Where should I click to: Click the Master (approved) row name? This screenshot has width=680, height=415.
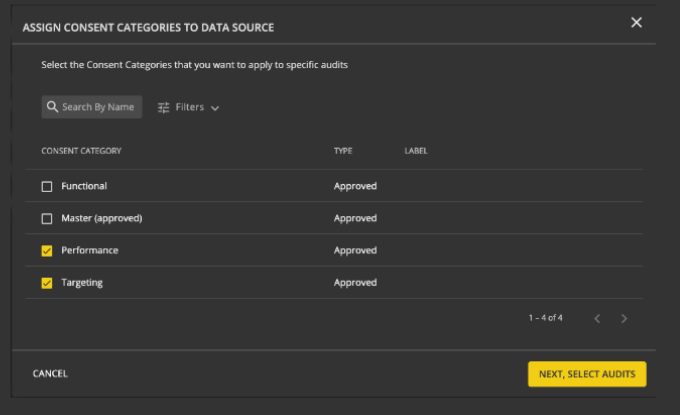(101, 218)
